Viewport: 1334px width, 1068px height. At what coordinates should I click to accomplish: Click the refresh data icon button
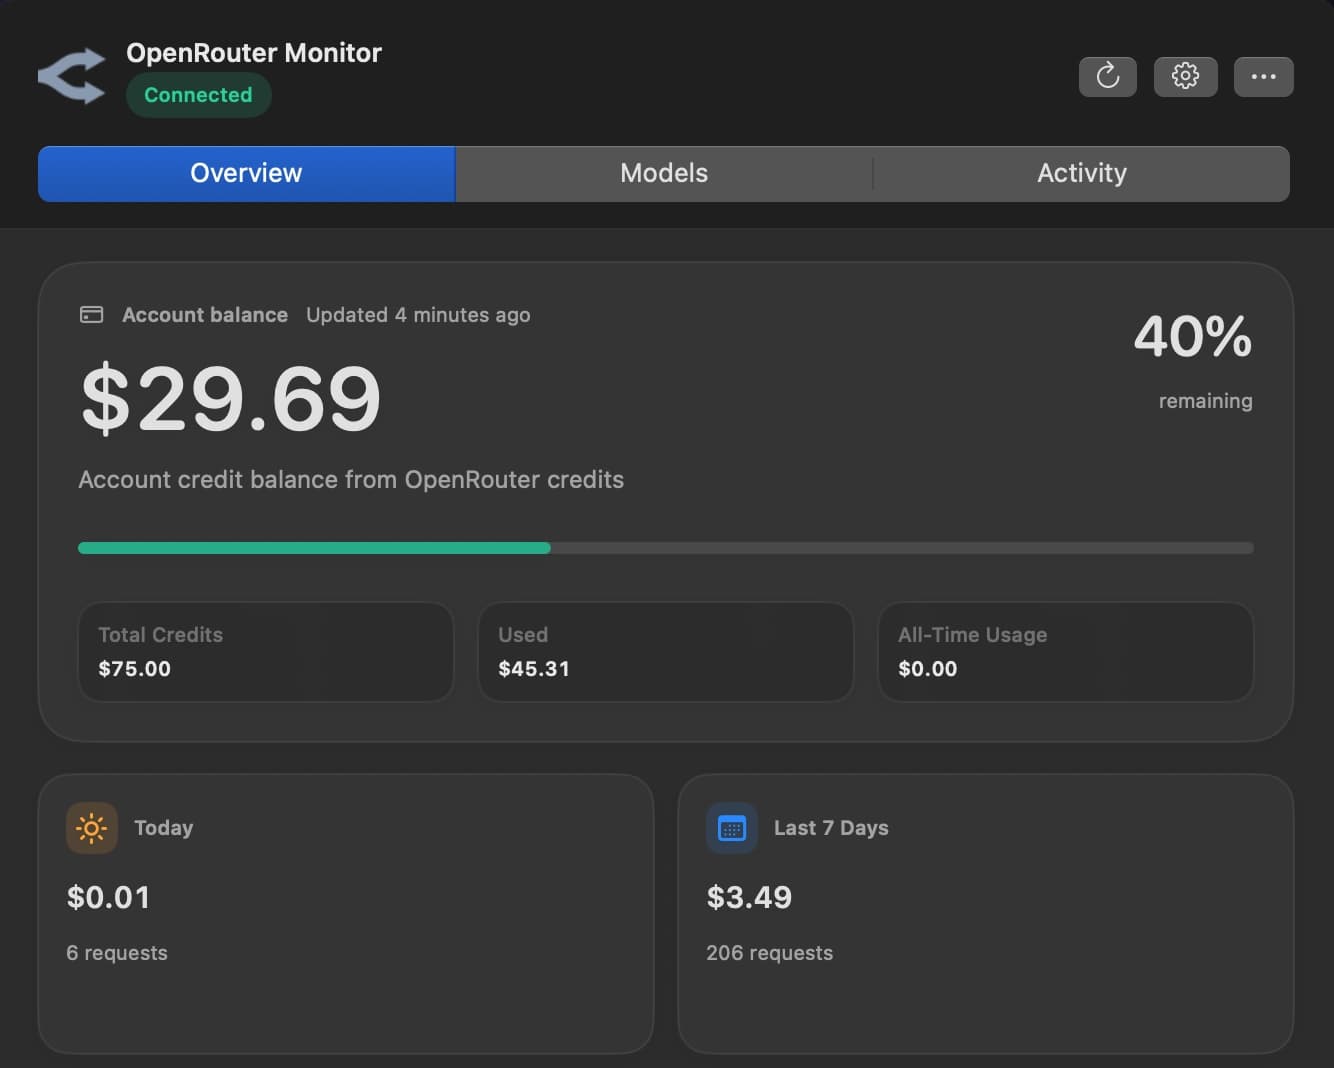coord(1107,76)
